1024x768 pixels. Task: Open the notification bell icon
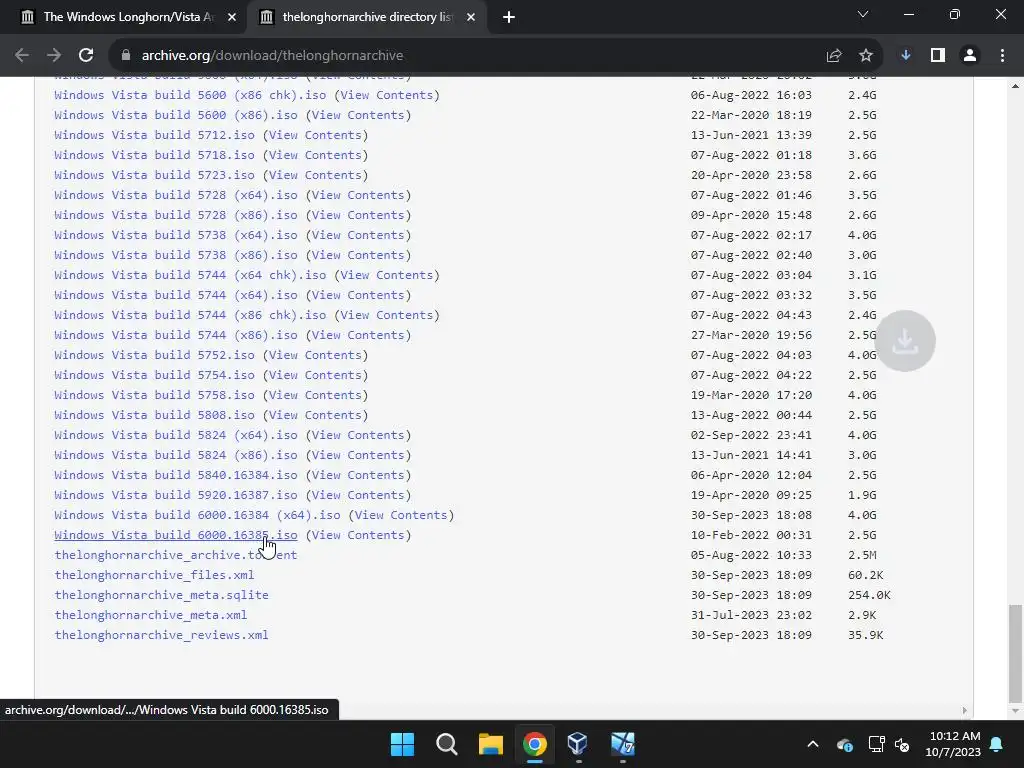click(997, 744)
